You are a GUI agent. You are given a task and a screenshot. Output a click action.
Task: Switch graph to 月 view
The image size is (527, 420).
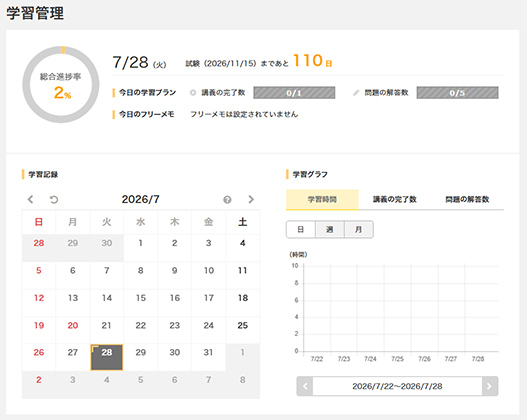pyautogui.click(x=359, y=229)
